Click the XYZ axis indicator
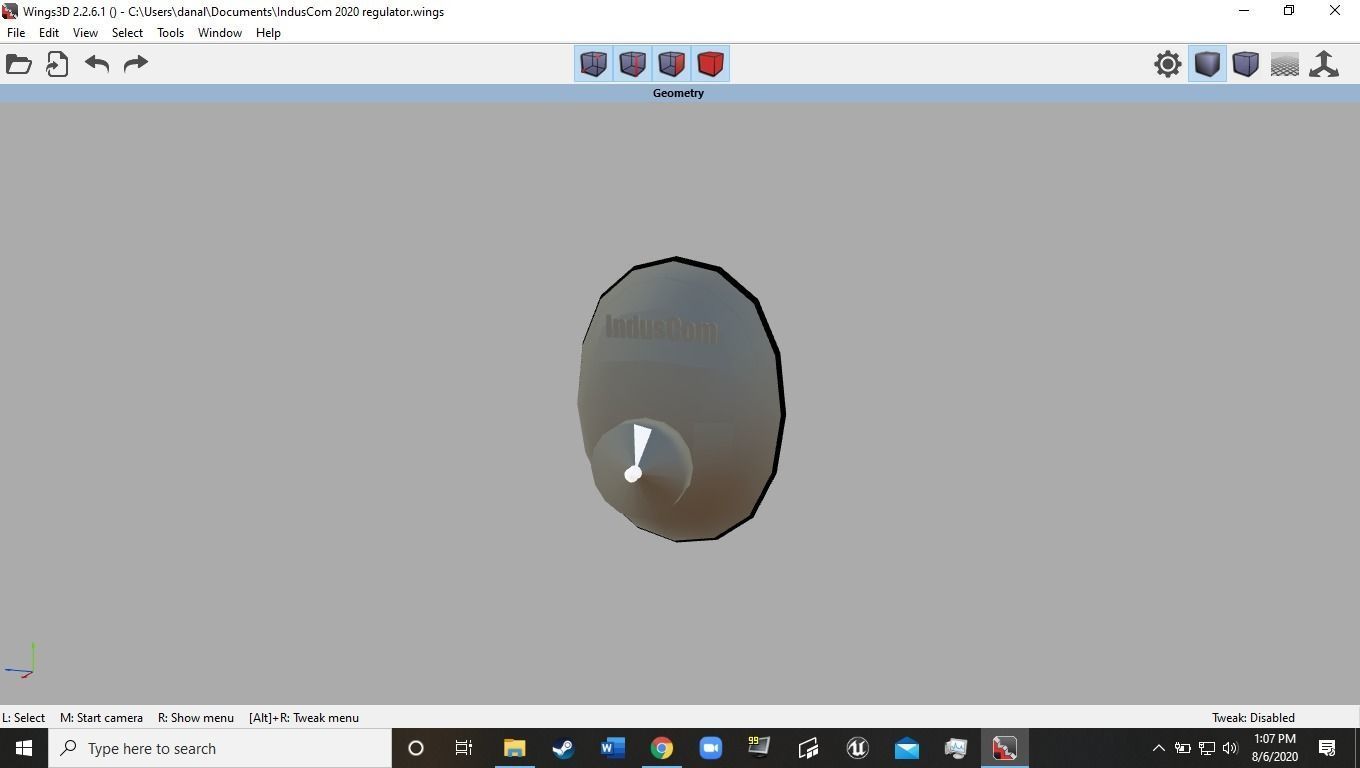Image resolution: width=1360 pixels, height=768 pixels. pos(21,661)
